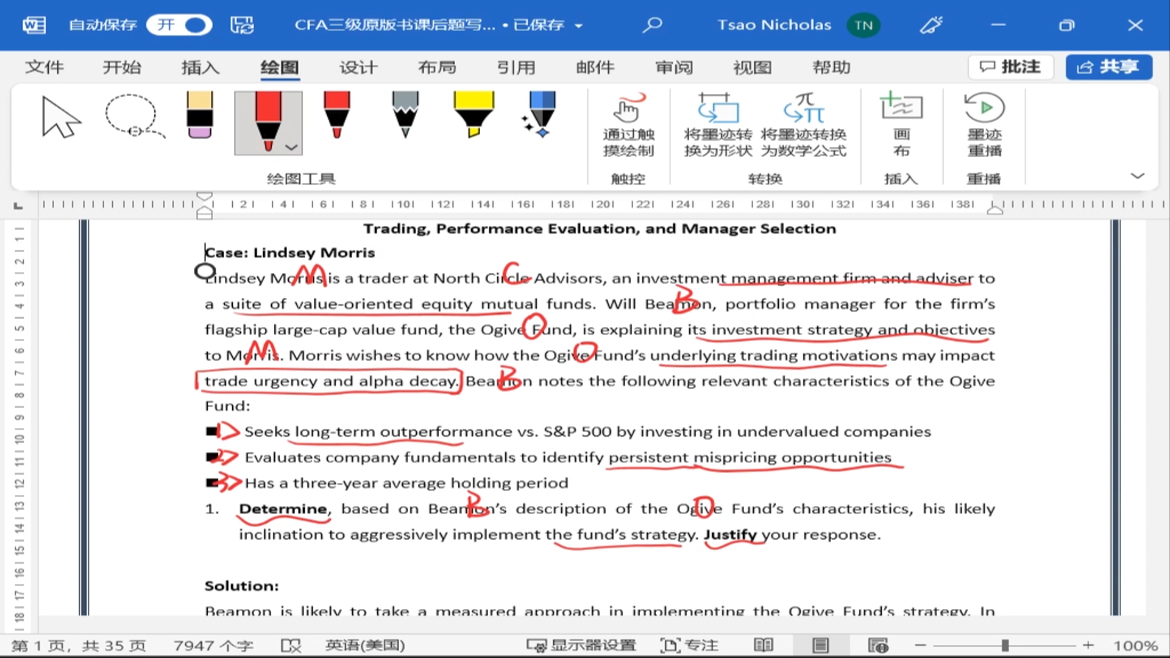1170x658 pixels.
Task: Open the 文件 menu
Action: [x=44, y=67]
